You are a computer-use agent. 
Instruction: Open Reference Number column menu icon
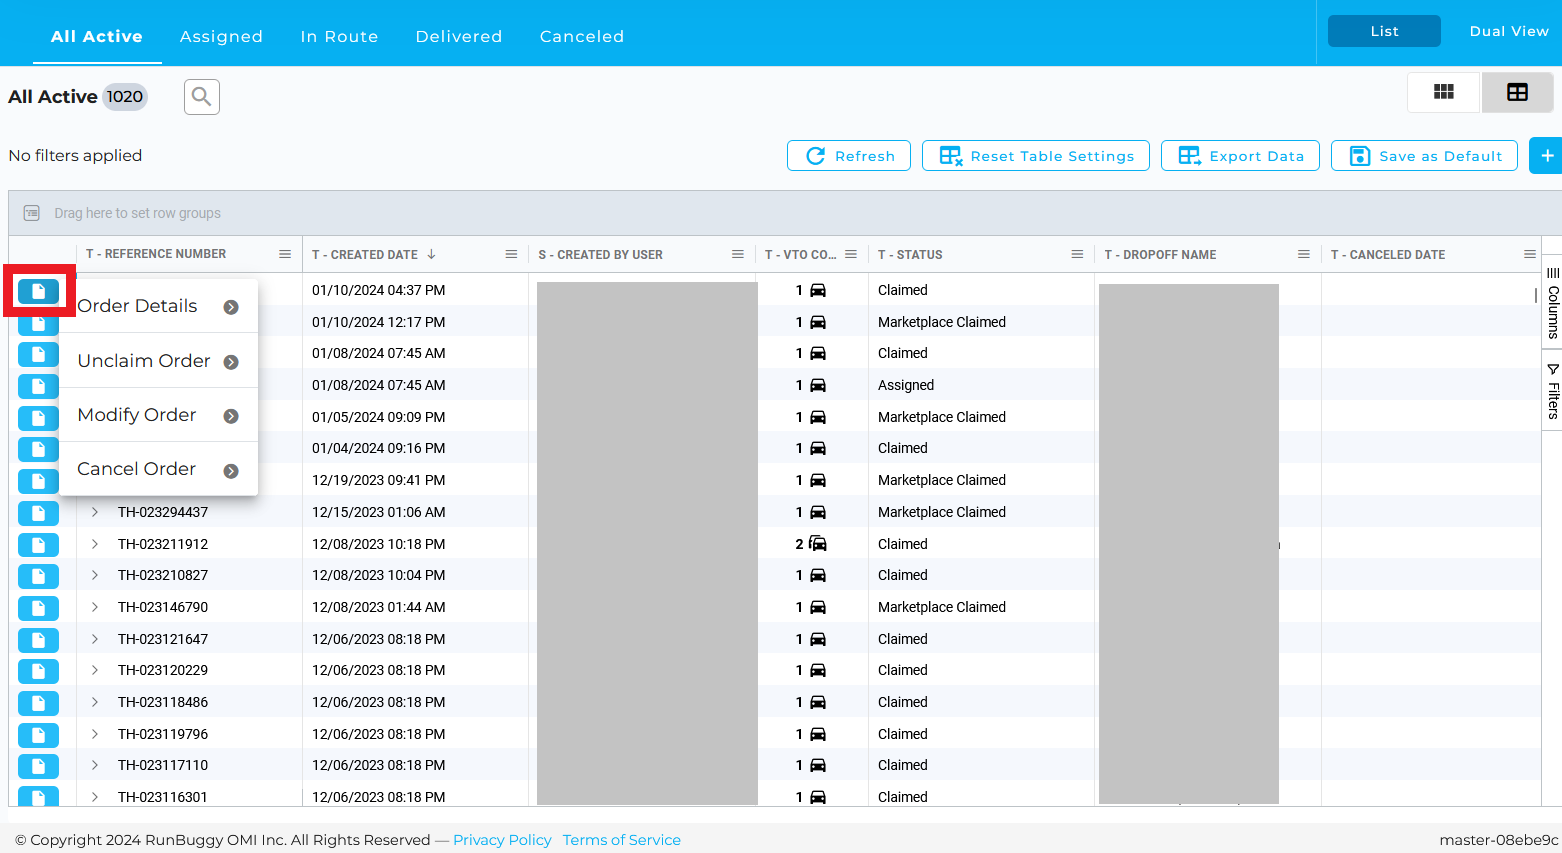pos(285,254)
